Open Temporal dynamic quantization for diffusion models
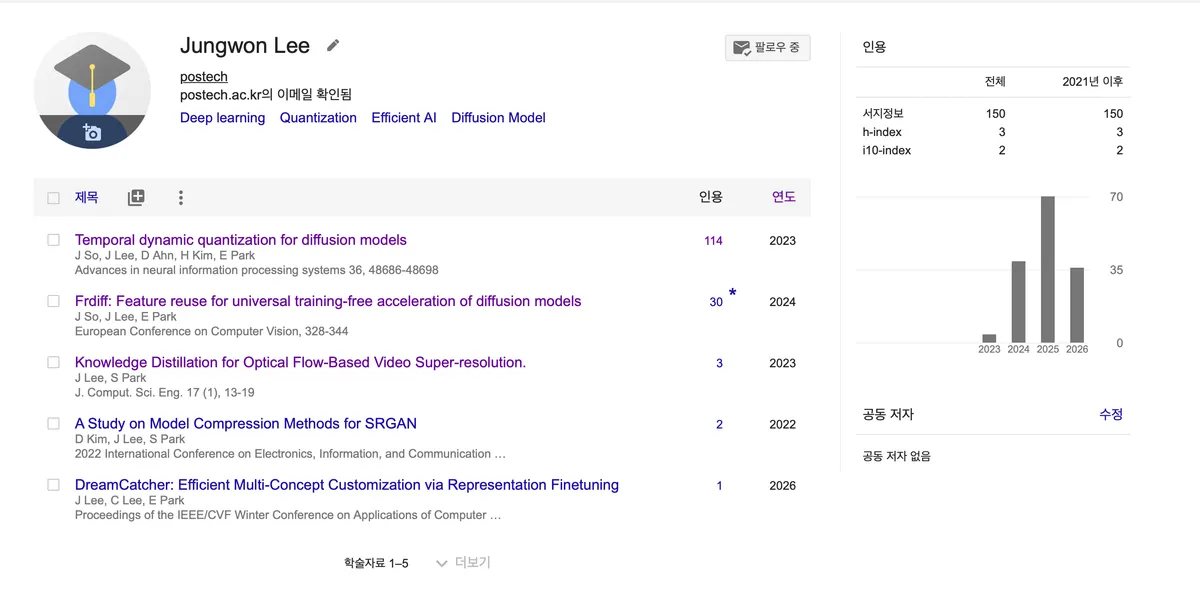1200x592 pixels. (241, 240)
